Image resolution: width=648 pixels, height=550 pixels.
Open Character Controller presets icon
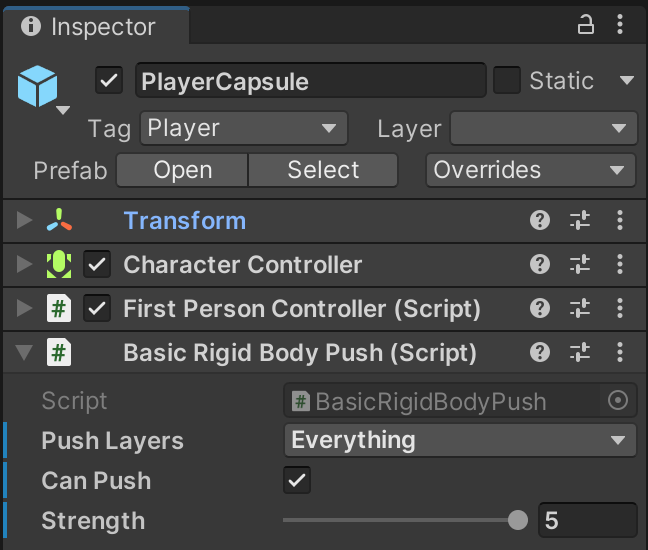pyautogui.click(x=580, y=265)
